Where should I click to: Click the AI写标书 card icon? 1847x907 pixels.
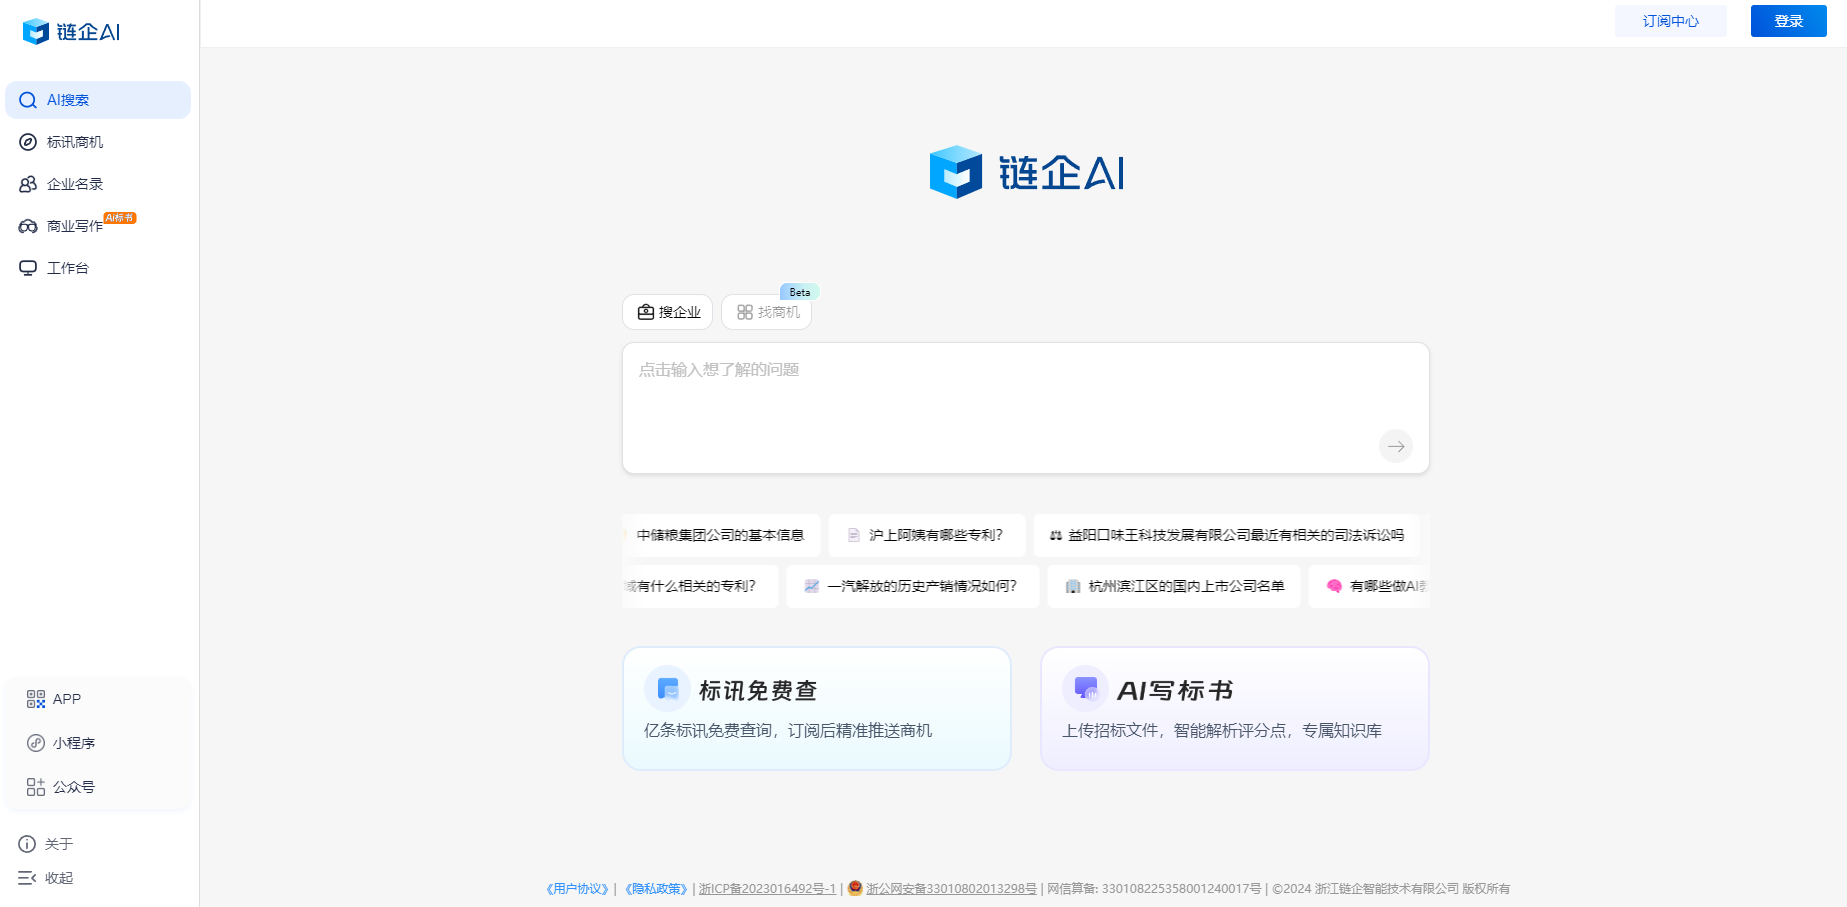pos(1085,689)
